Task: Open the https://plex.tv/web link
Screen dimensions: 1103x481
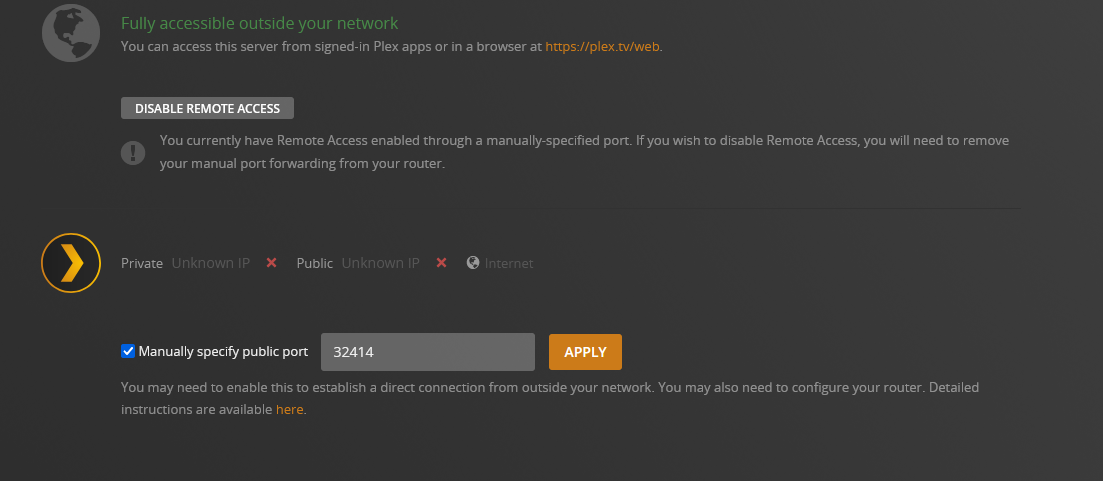Action: 603,47
